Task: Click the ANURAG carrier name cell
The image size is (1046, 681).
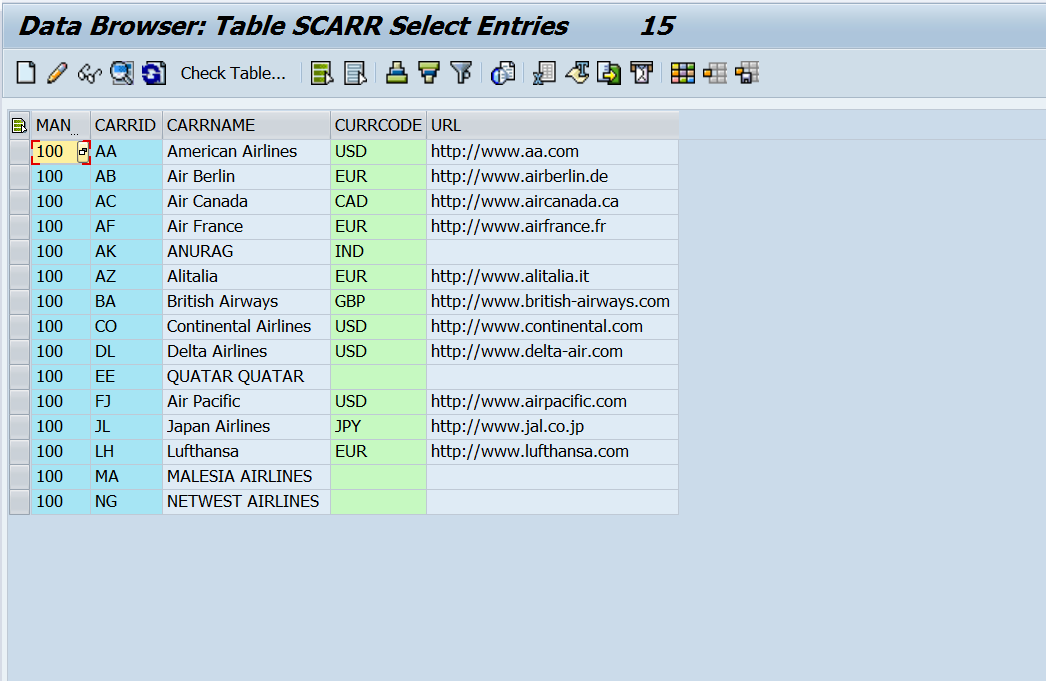Action: tap(246, 251)
